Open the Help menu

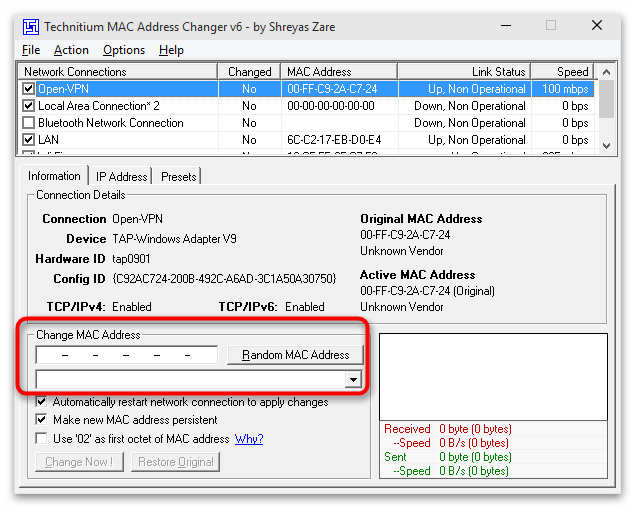click(x=171, y=50)
